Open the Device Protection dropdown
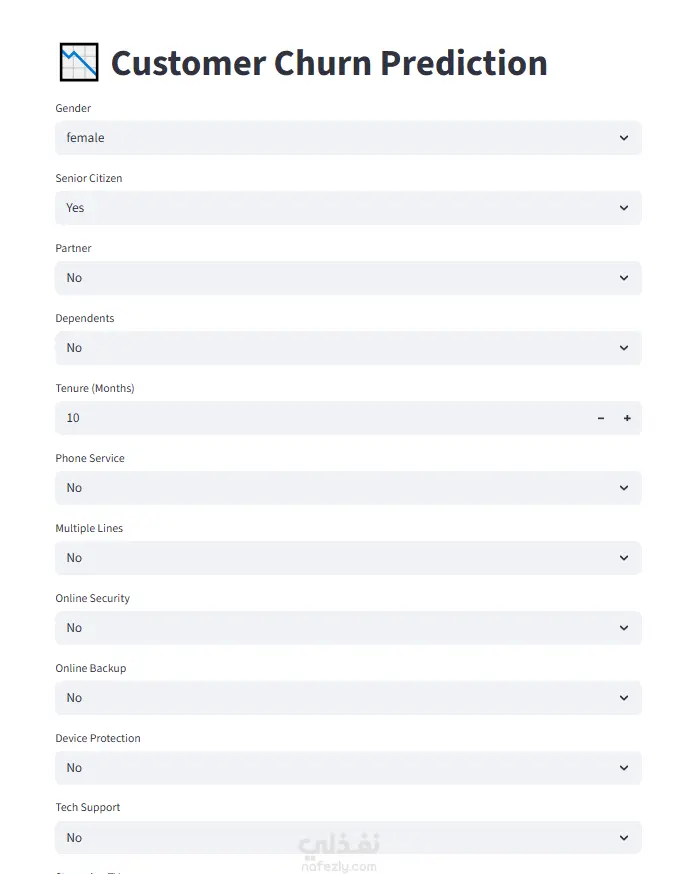The height and width of the screenshot is (874, 678). [x=348, y=768]
